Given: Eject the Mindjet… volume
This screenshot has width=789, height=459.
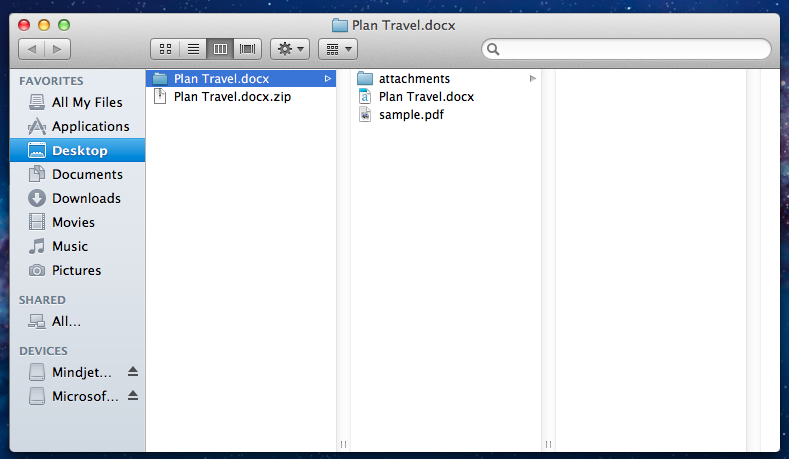Looking at the screenshot, I should tap(133, 372).
